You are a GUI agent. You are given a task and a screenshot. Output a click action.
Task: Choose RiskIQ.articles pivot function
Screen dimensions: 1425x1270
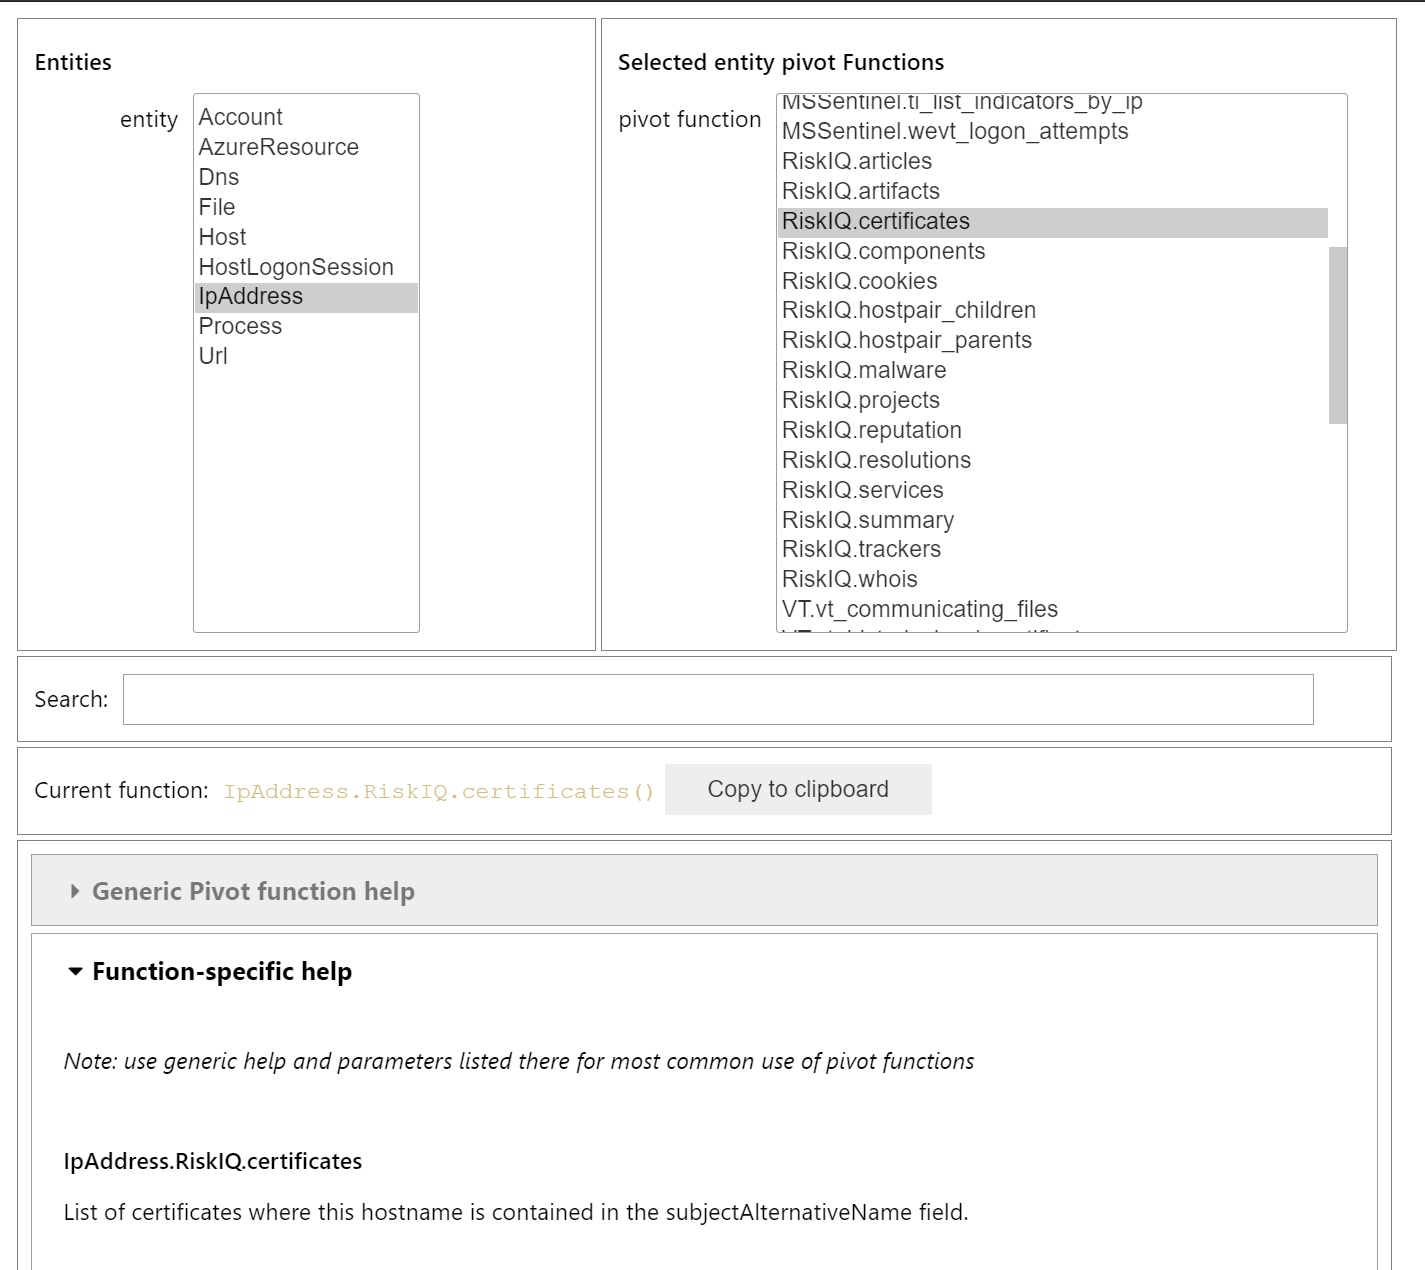(1053, 162)
